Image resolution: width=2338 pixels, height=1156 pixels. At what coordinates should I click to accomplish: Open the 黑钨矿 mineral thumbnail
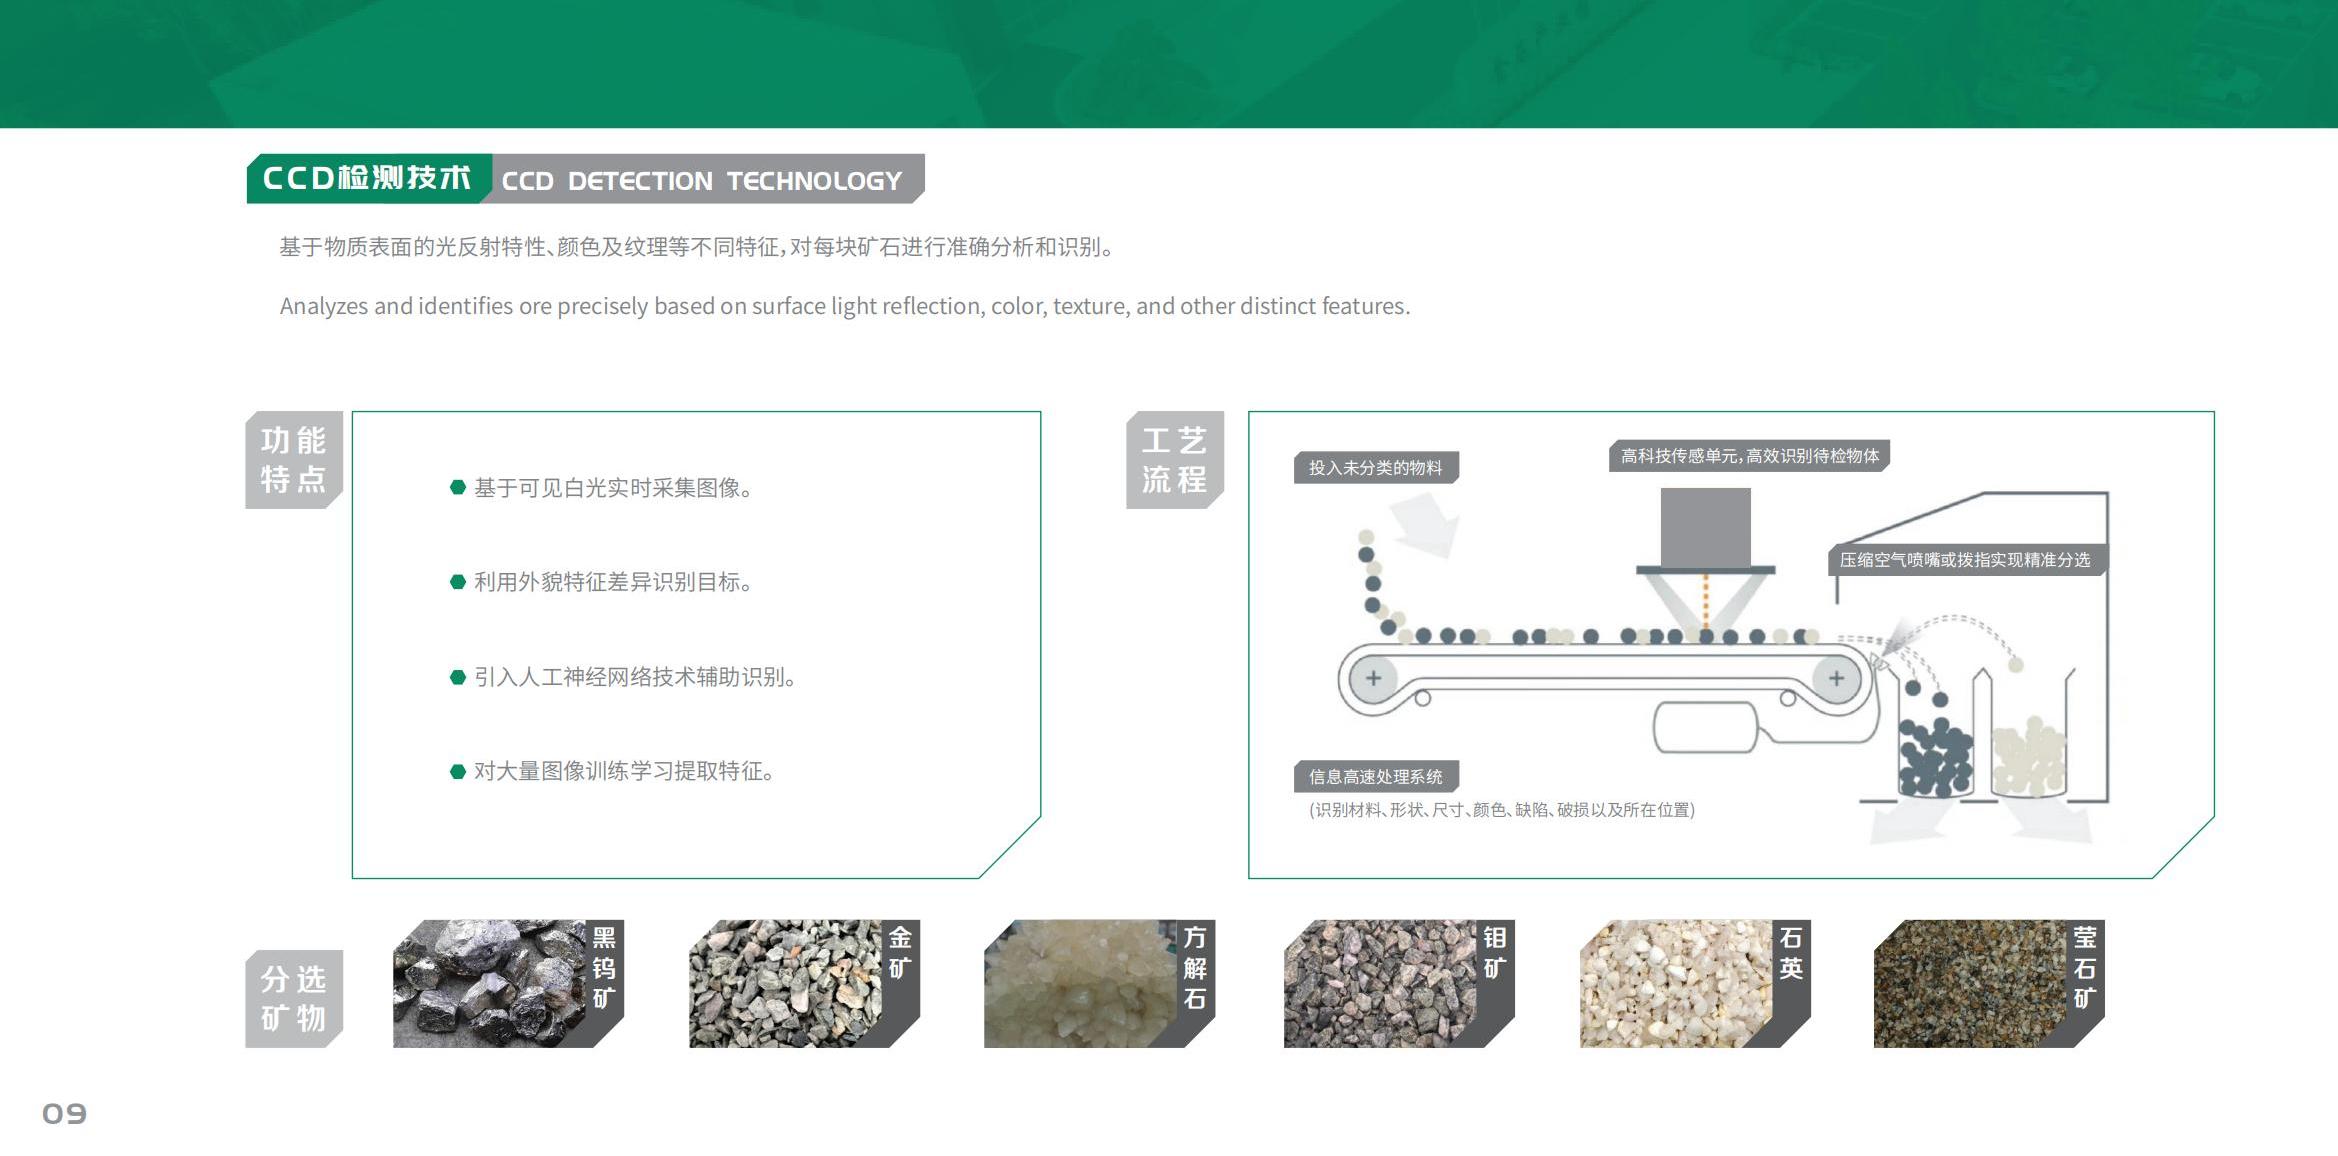(509, 984)
